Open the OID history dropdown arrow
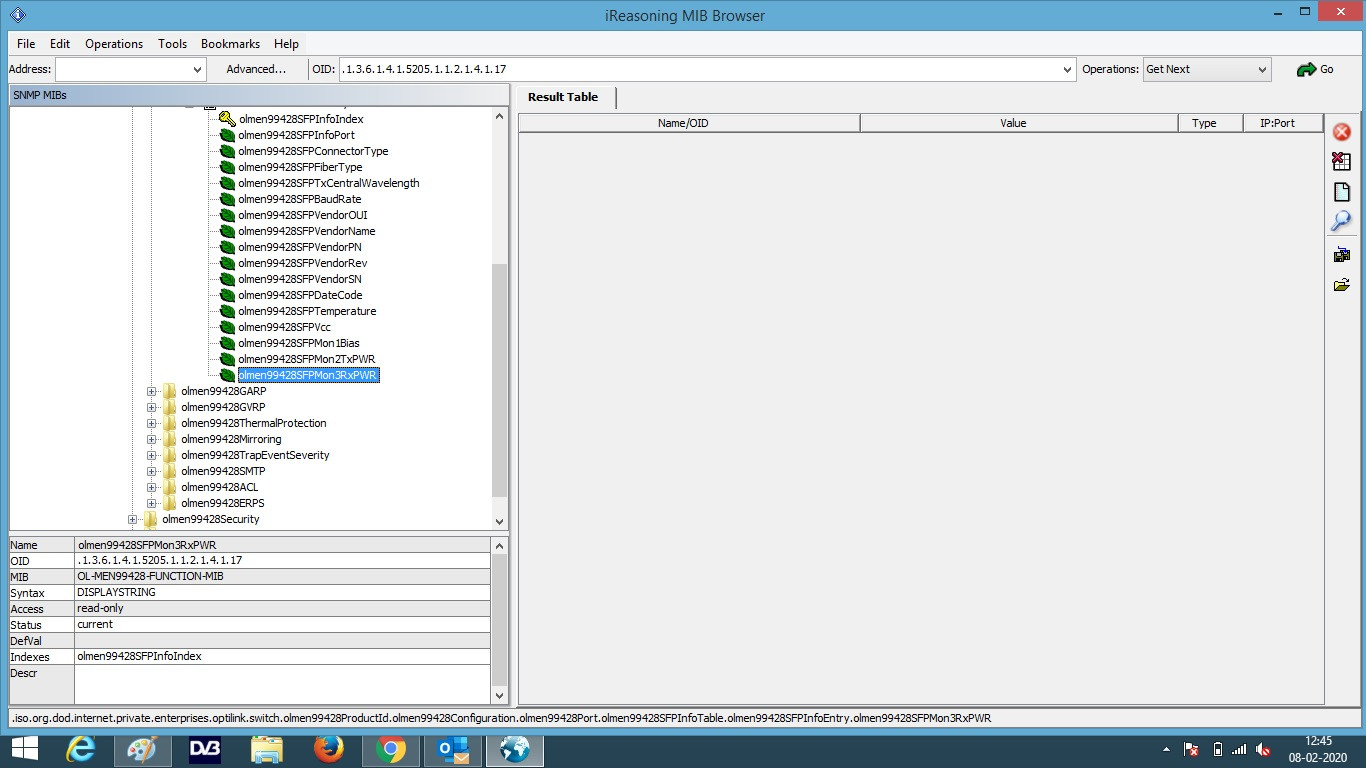 pyautogui.click(x=1067, y=70)
